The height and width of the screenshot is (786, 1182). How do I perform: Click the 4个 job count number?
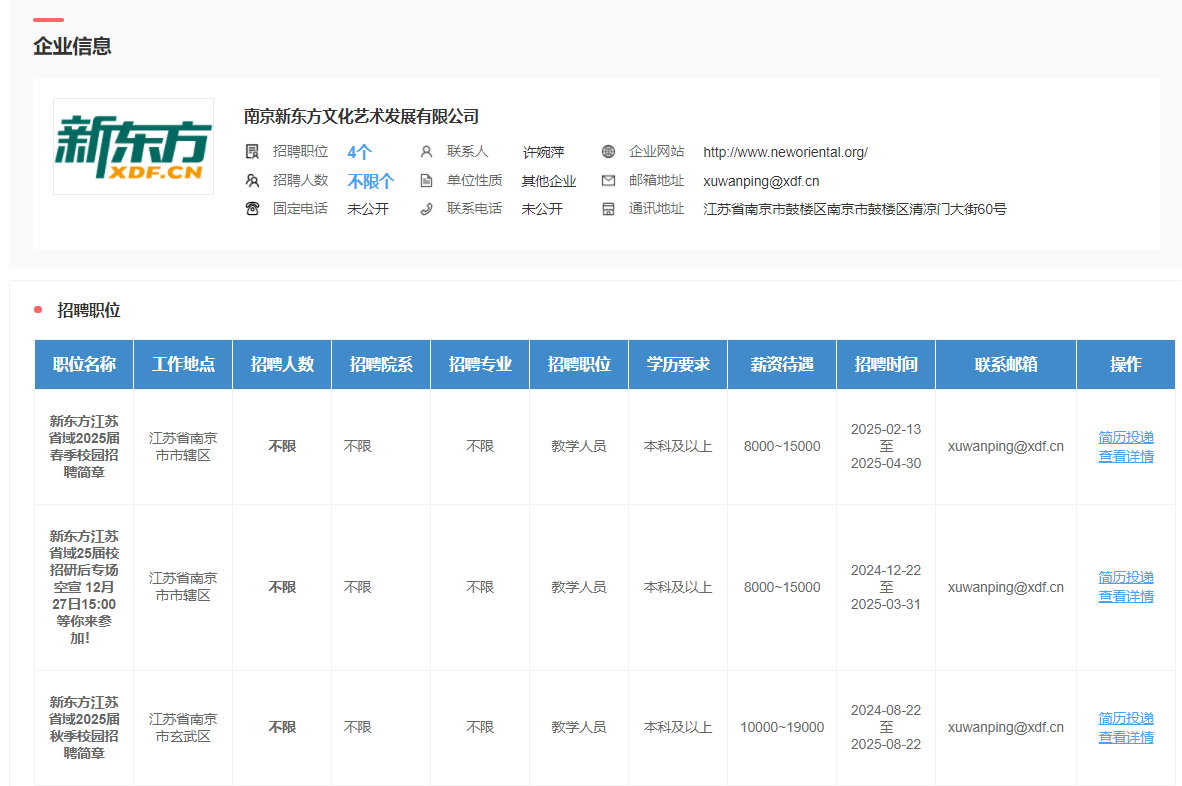coord(359,153)
